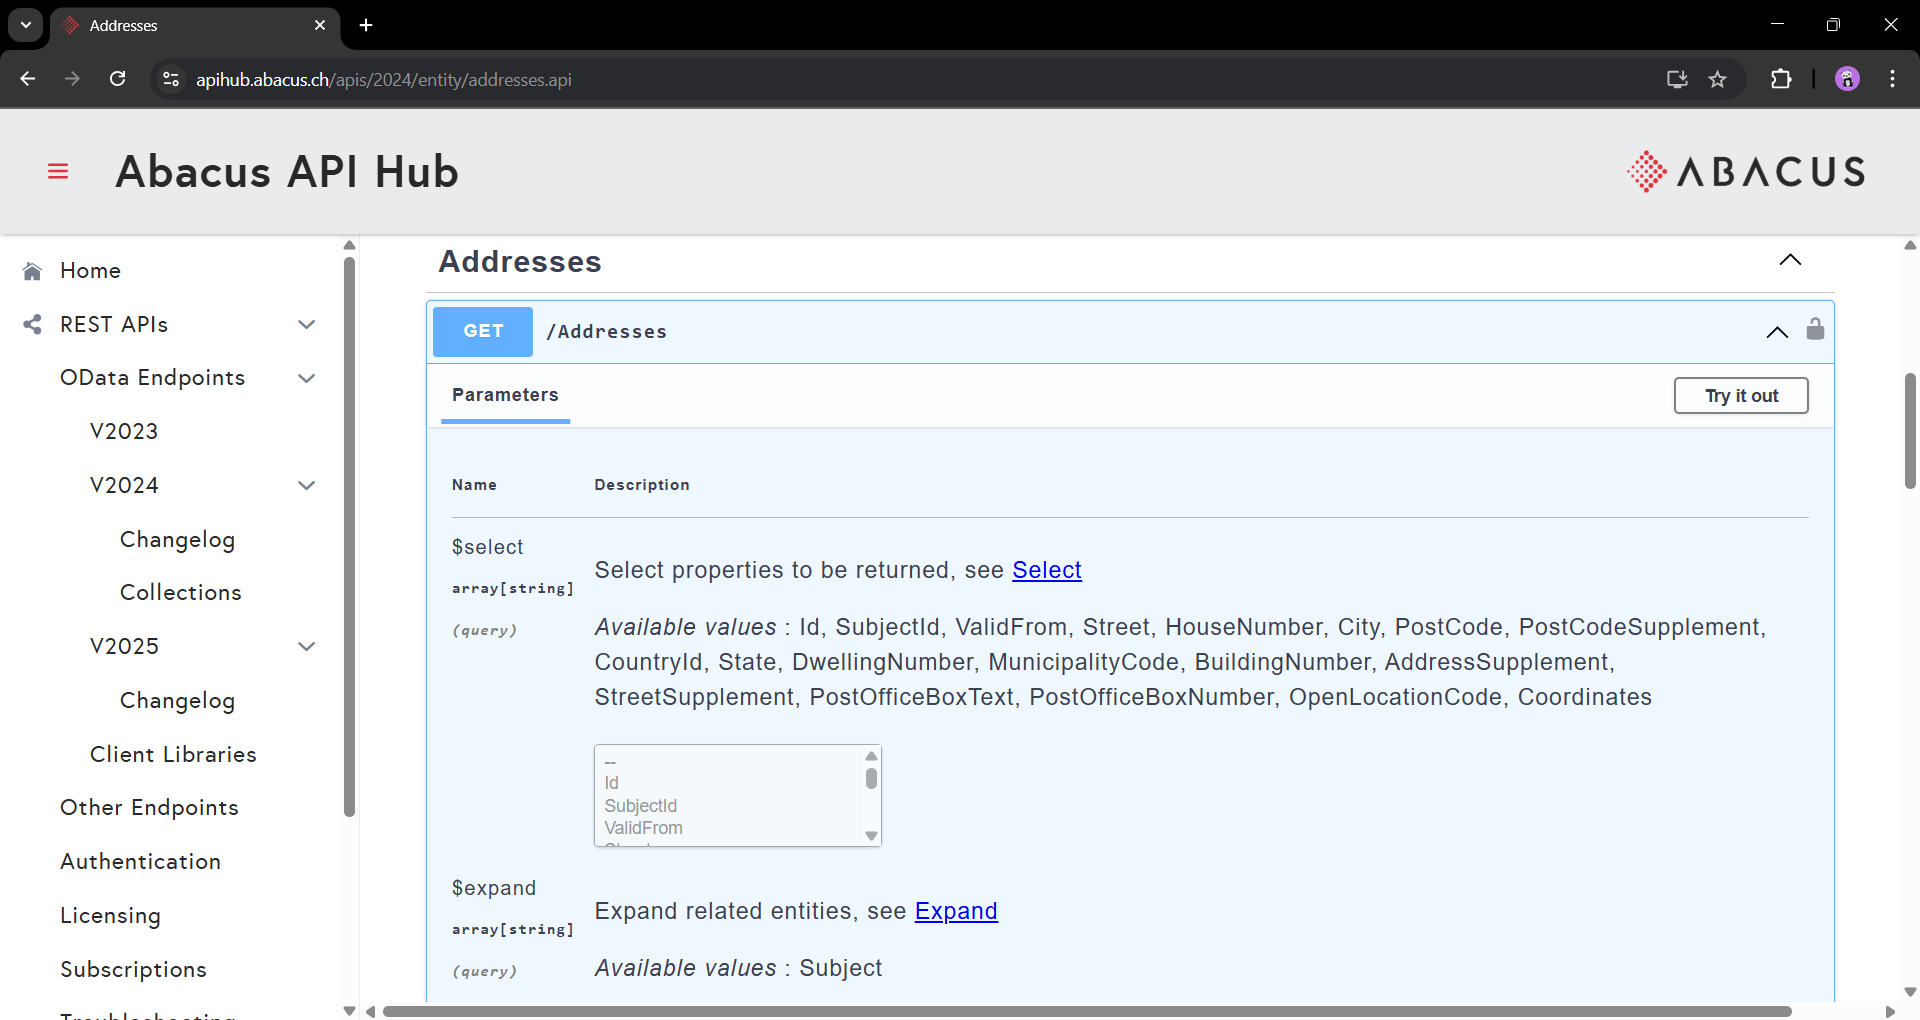The height and width of the screenshot is (1020, 1920).
Task: Open the profile avatar menu
Action: tap(1847, 79)
